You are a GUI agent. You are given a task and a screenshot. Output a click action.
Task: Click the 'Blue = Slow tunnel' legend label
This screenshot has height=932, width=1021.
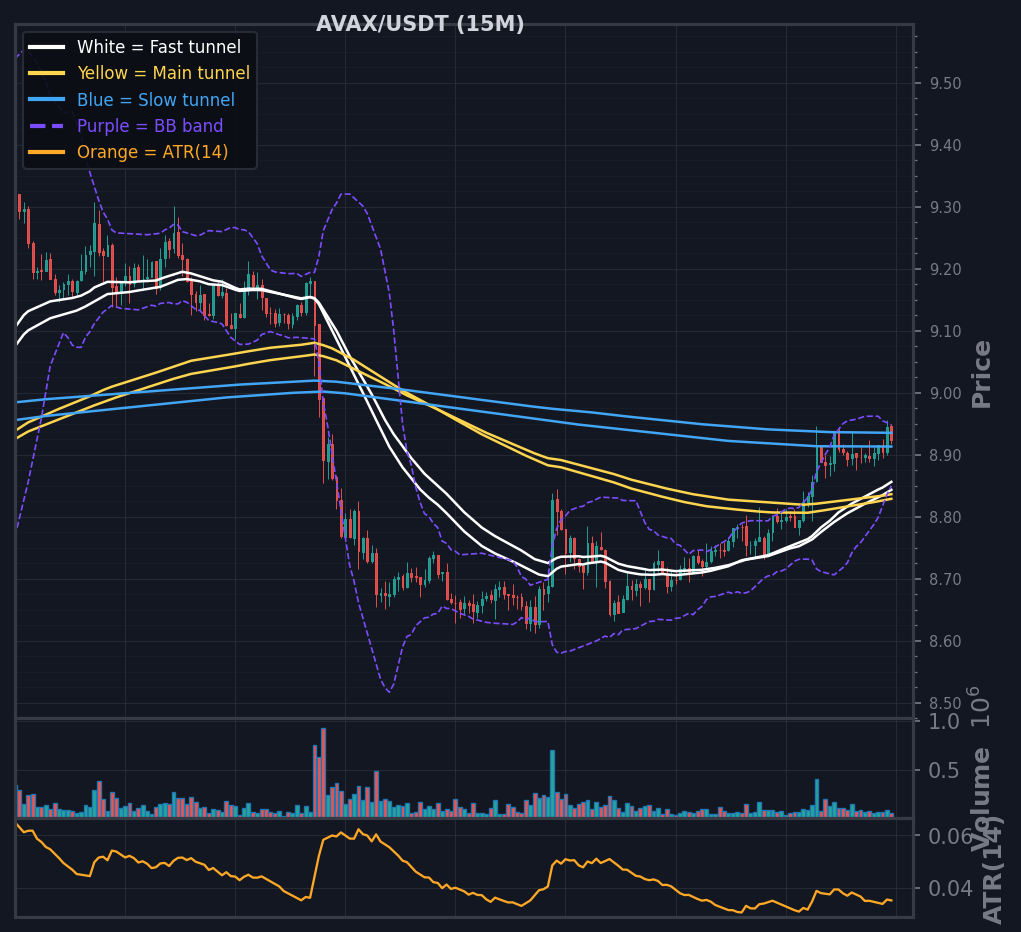[156, 100]
